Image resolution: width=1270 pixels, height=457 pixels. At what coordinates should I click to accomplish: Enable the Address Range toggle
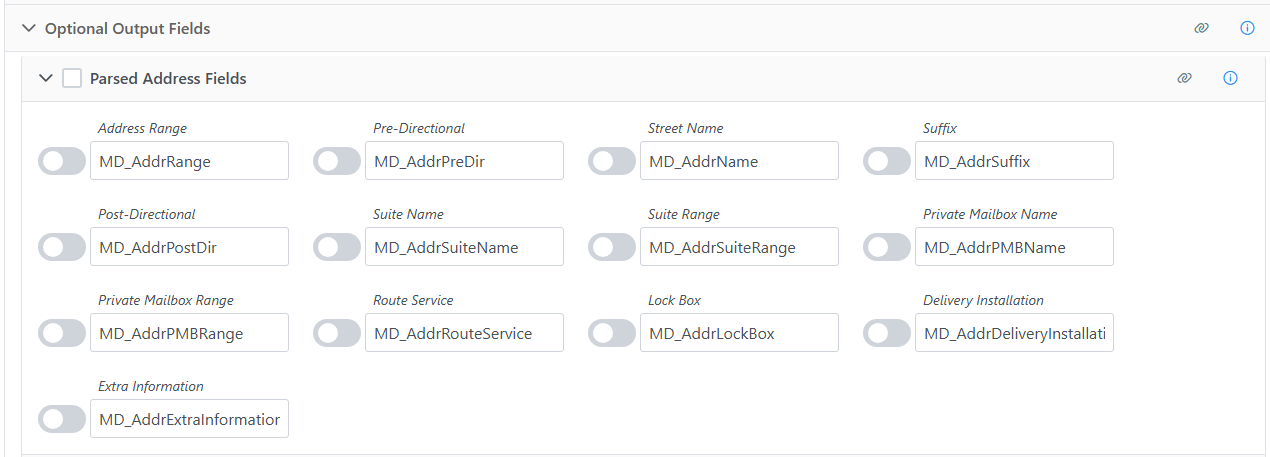62,161
